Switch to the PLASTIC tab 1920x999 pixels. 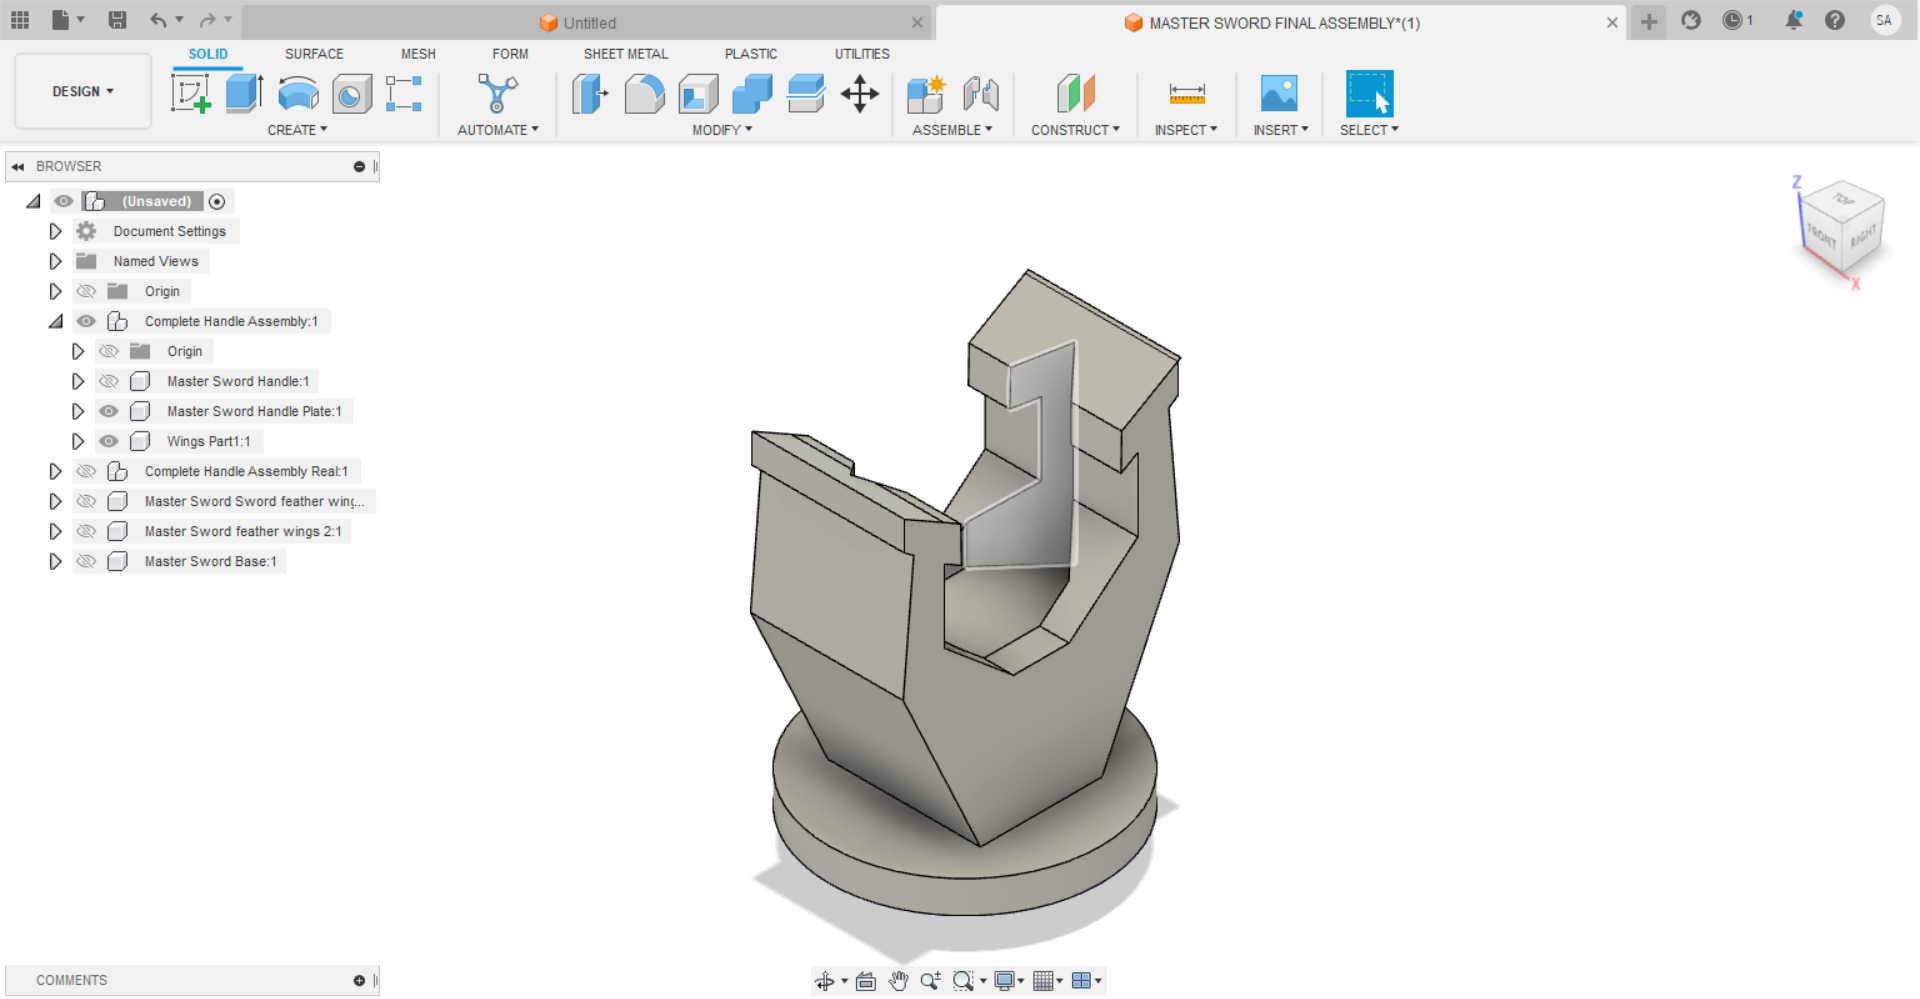click(x=751, y=54)
